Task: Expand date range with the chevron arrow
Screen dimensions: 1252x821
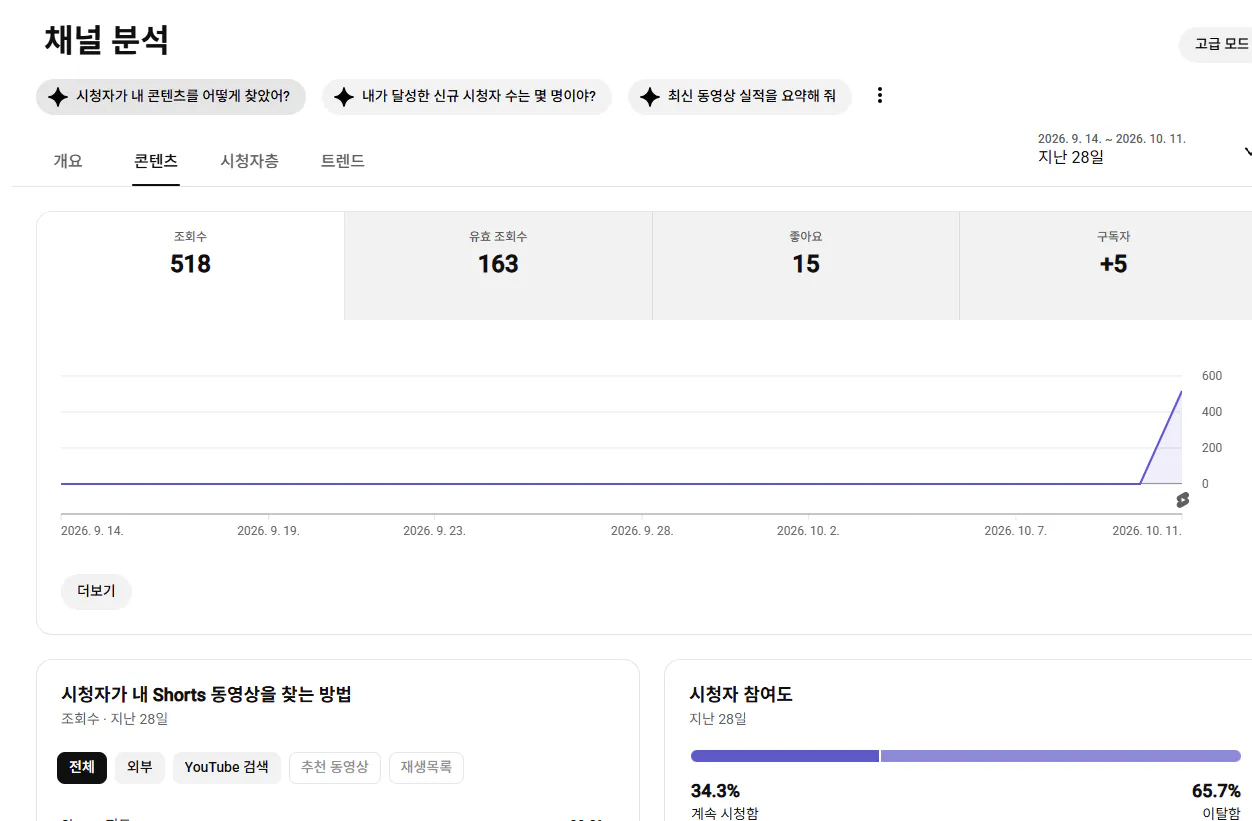Action: 1247,153
